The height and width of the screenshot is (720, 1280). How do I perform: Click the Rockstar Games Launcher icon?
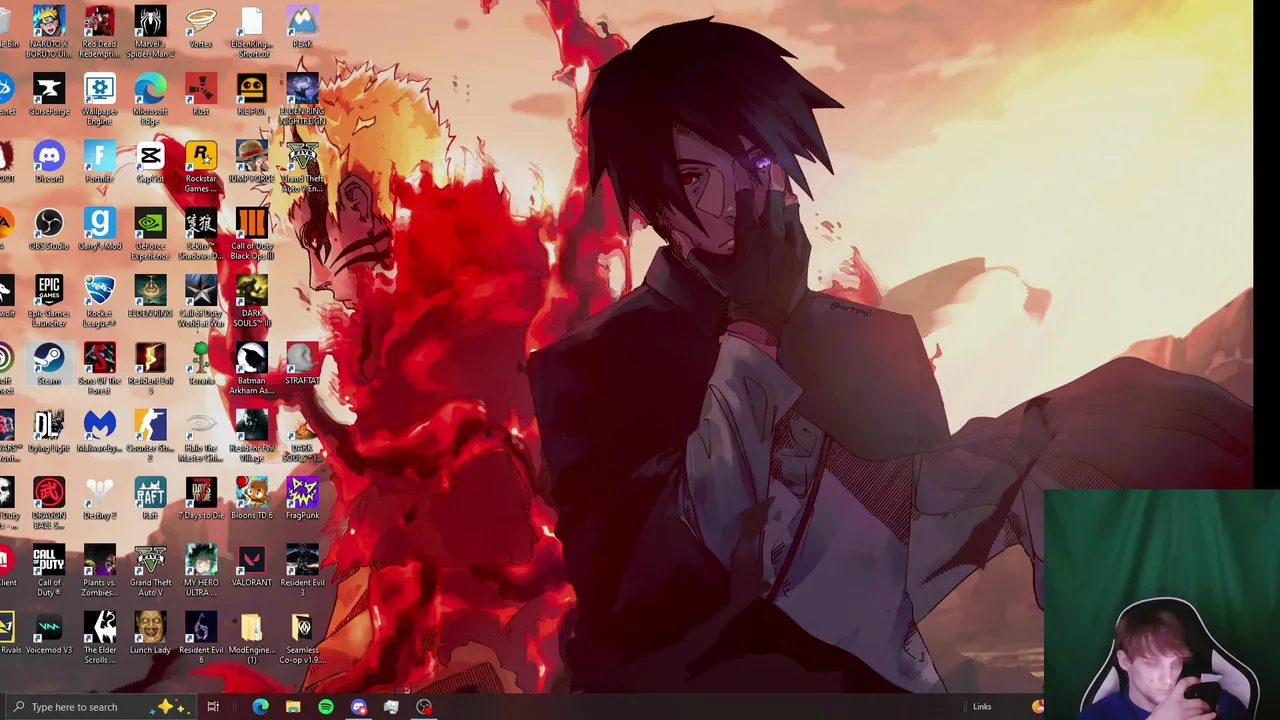tap(201, 166)
